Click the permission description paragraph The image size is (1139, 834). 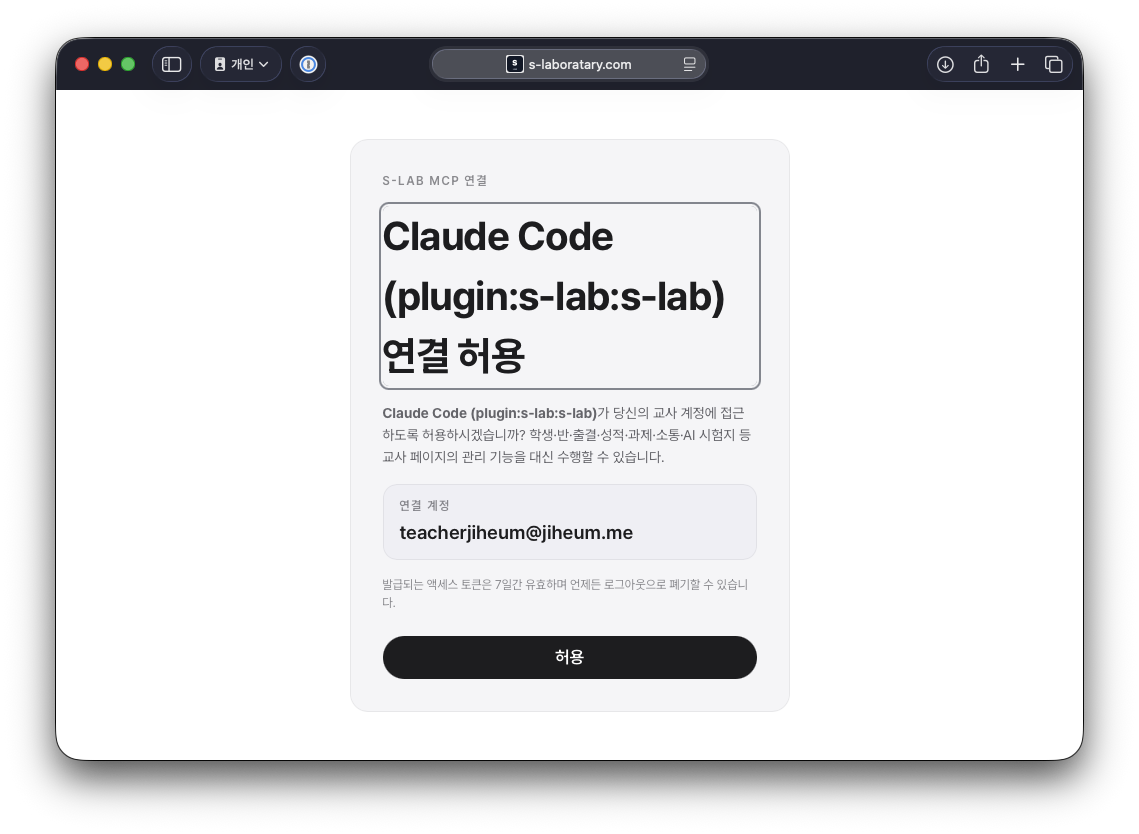click(x=567, y=434)
